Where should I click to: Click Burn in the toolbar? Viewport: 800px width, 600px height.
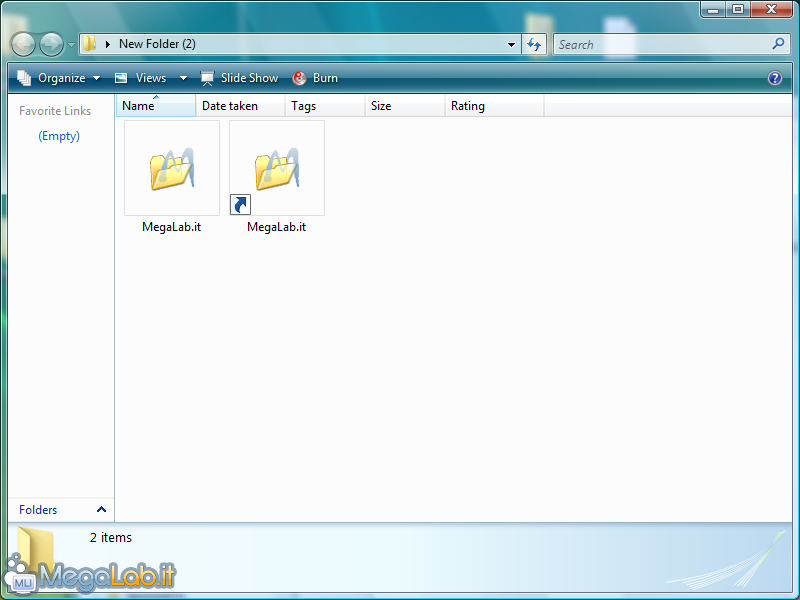pos(315,78)
